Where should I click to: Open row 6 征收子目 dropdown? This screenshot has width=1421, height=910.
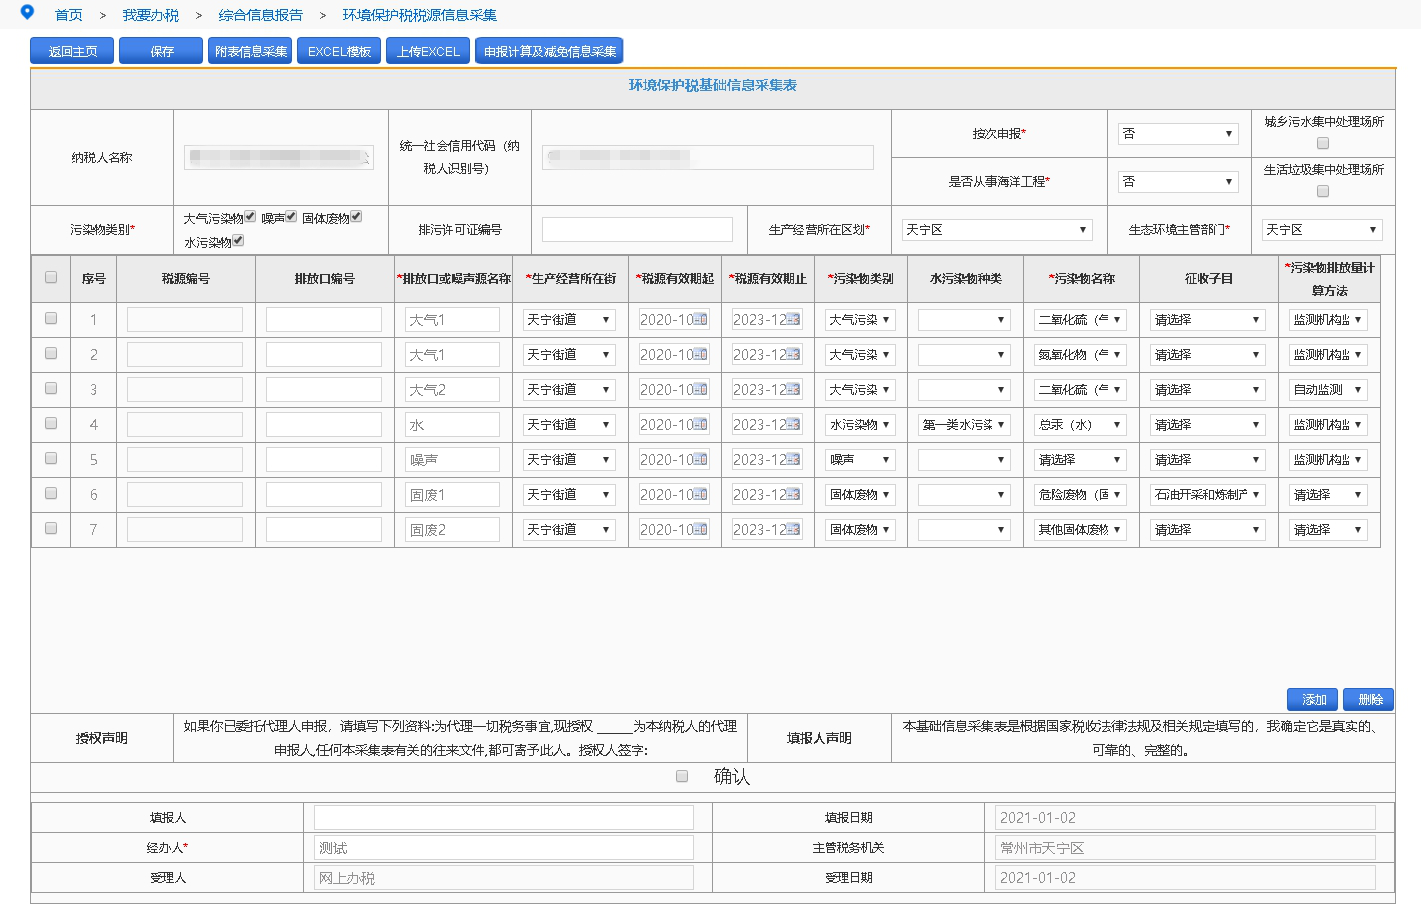(x=1207, y=495)
